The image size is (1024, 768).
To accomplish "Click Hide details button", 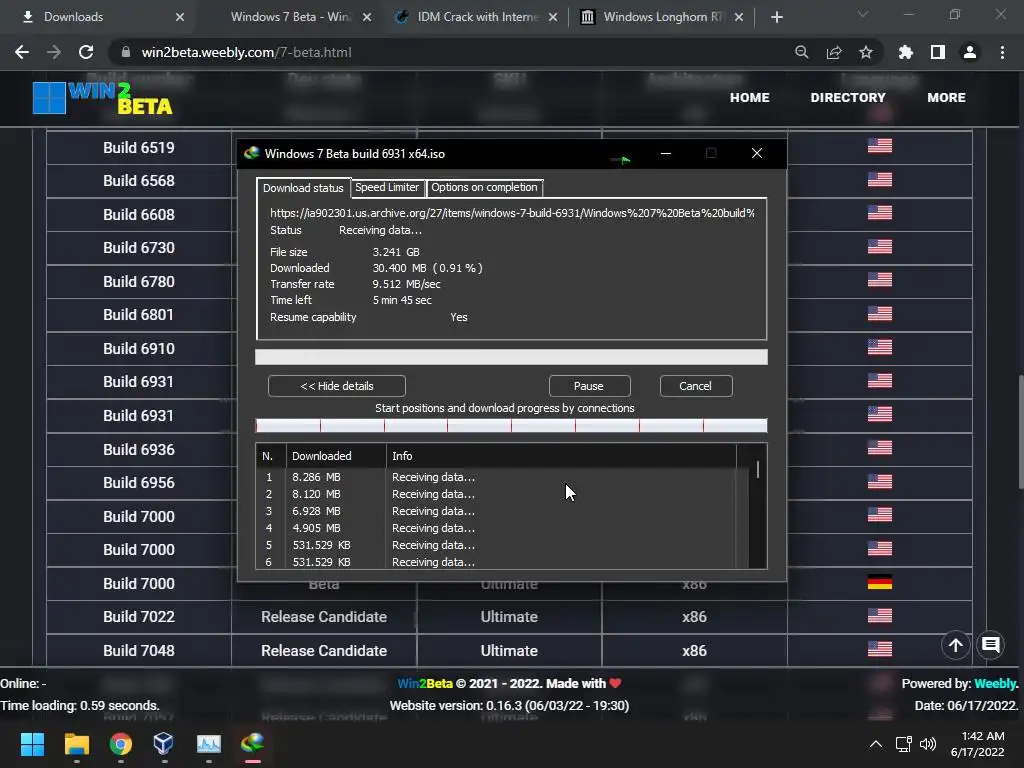I will (x=337, y=386).
